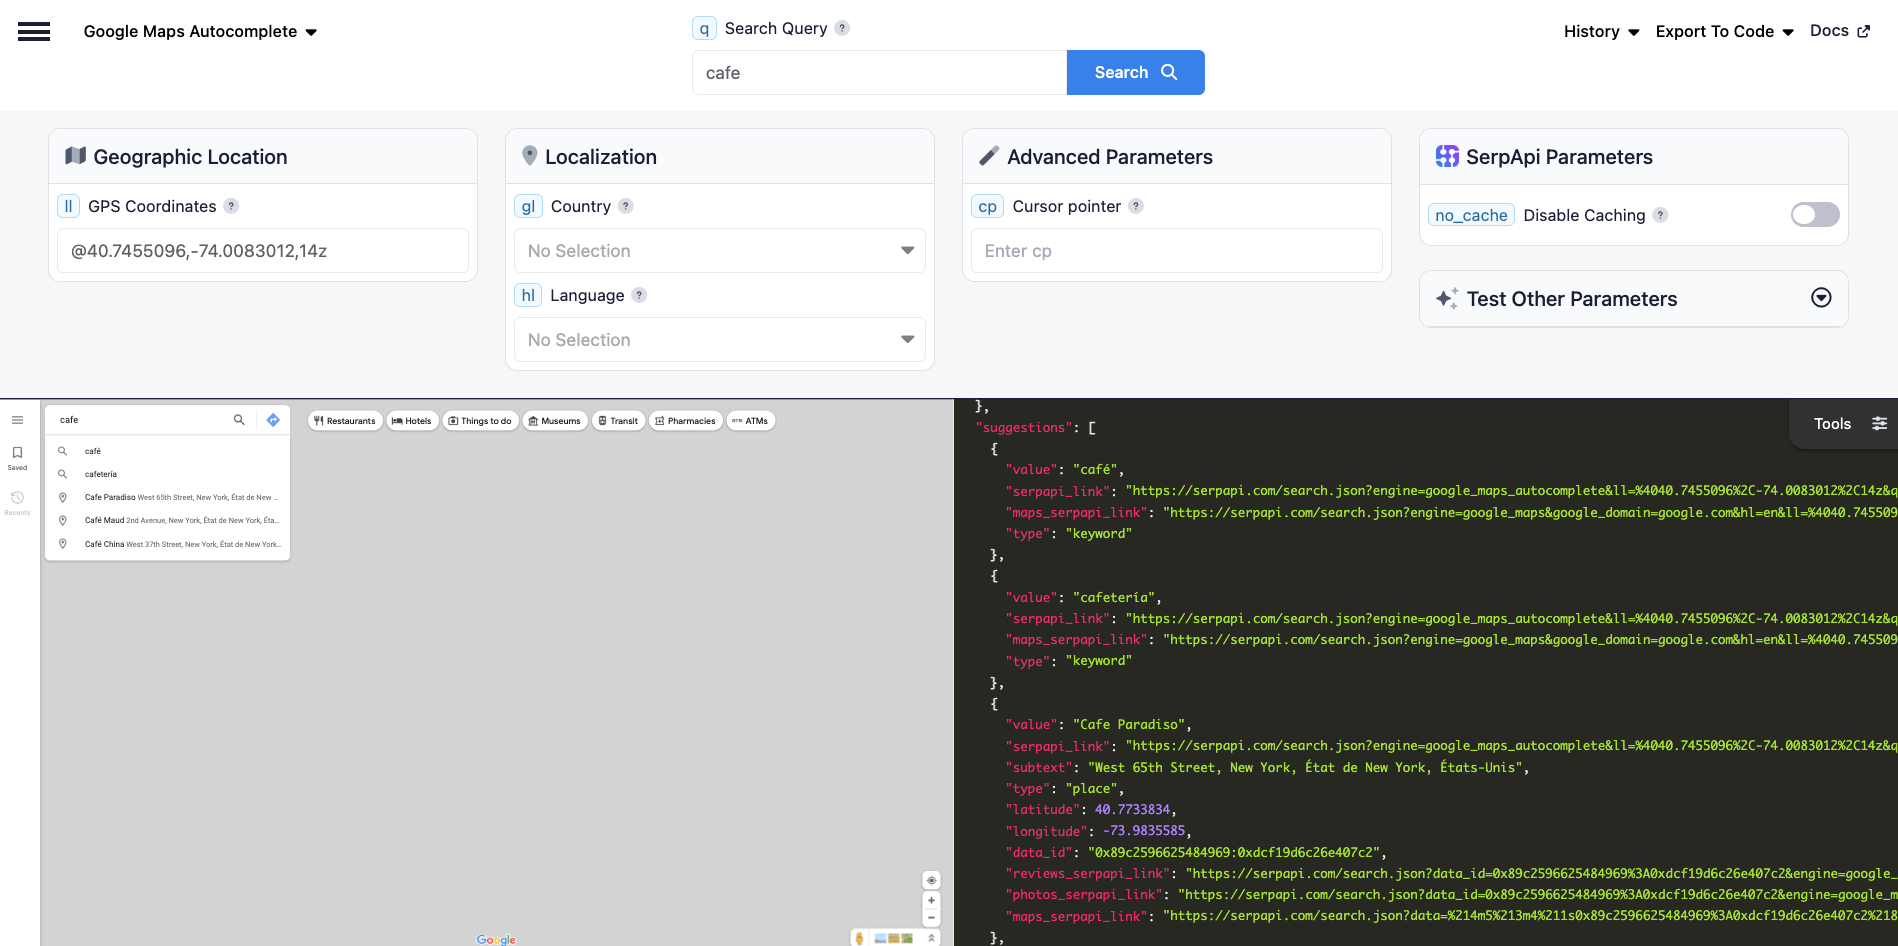This screenshot has height=946, width=1898.
Task: Click the Transit category chip
Action: pyautogui.click(x=618, y=421)
